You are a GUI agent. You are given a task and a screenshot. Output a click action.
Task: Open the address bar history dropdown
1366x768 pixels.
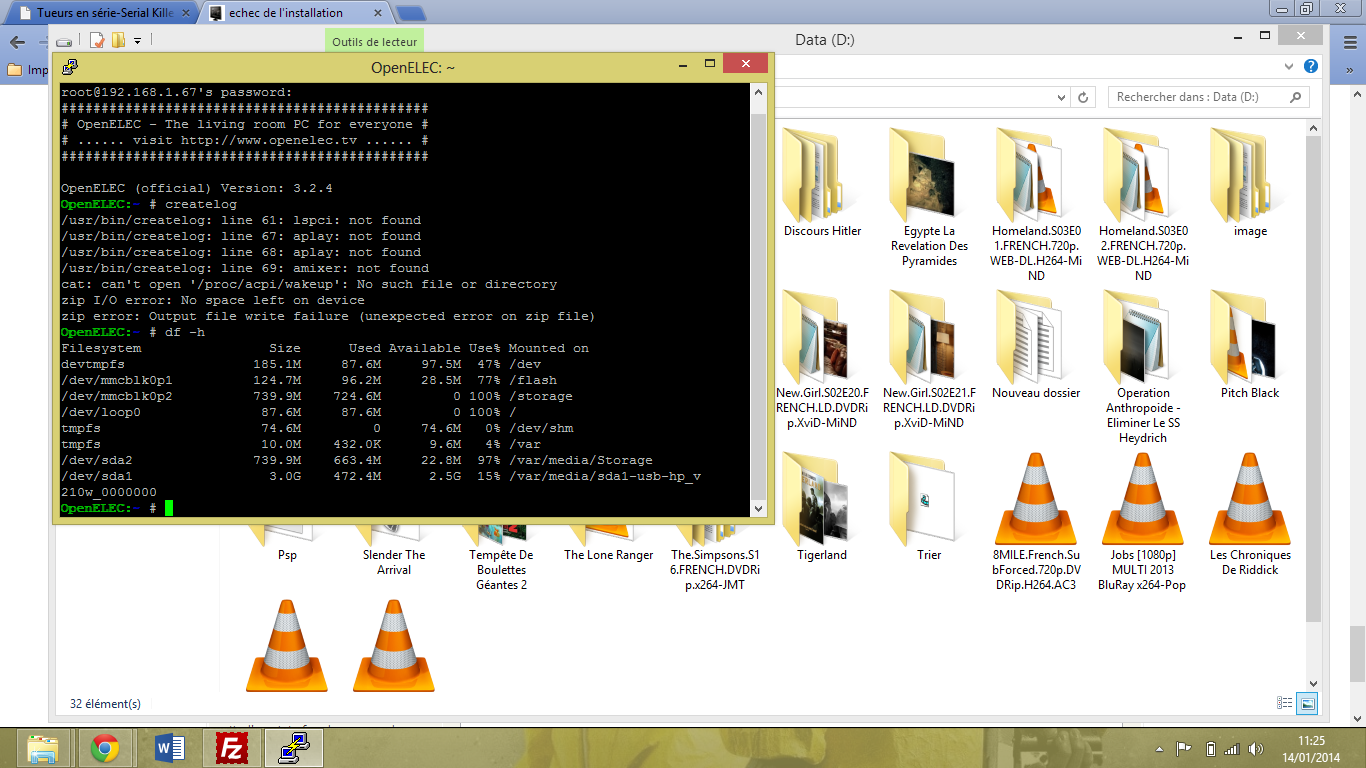point(1061,98)
